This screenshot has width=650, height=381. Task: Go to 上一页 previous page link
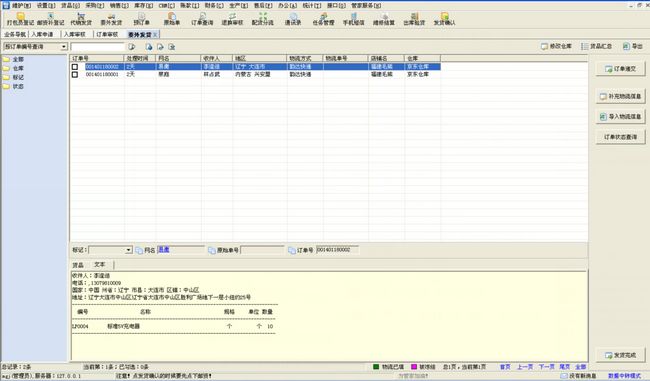(x=525, y=367)
